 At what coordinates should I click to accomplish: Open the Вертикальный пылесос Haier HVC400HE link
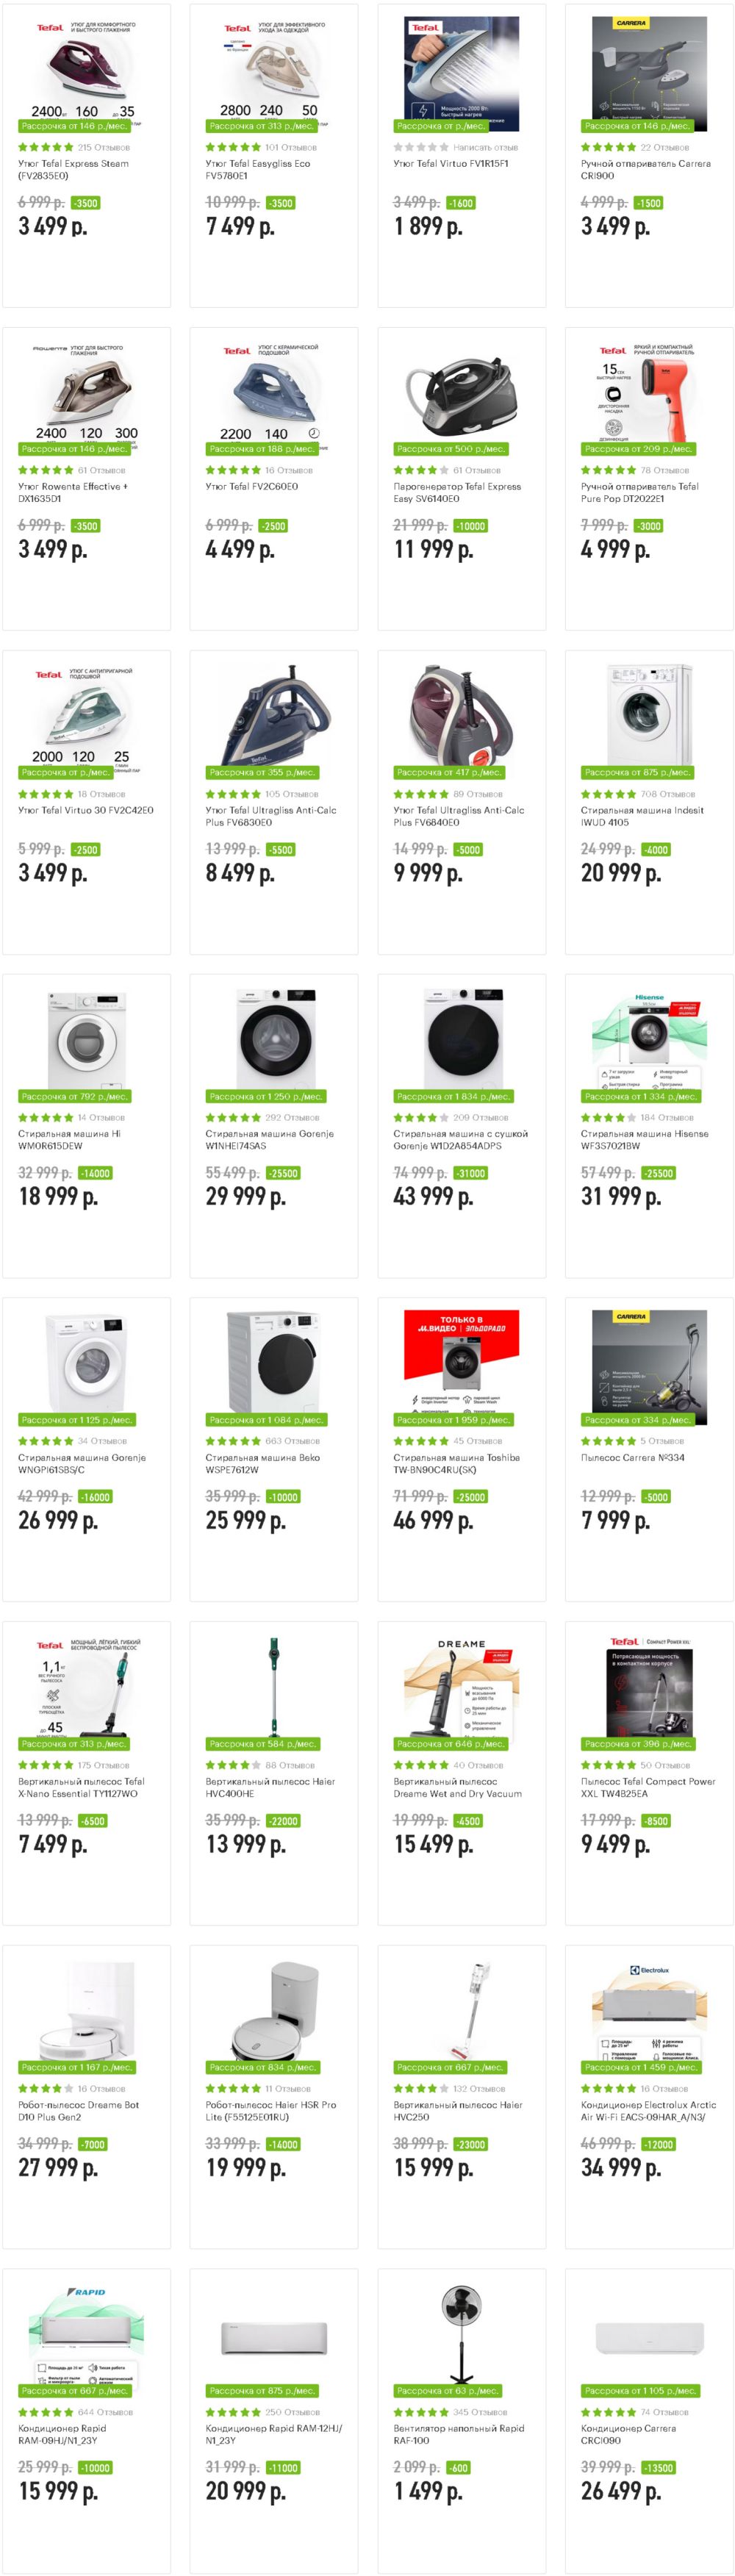coord(270,1787)
